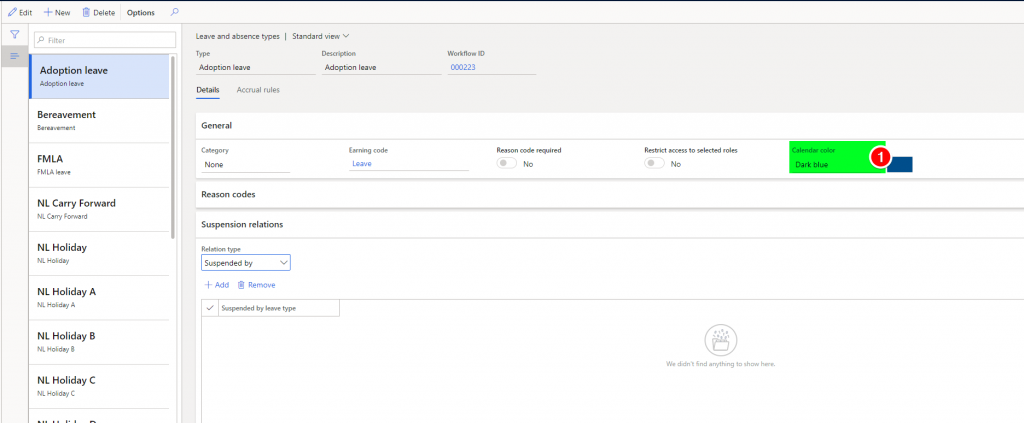Viewport: 1024px width, 423px height.
Task: Expand the Reason codes section
Action: [609, 195]
